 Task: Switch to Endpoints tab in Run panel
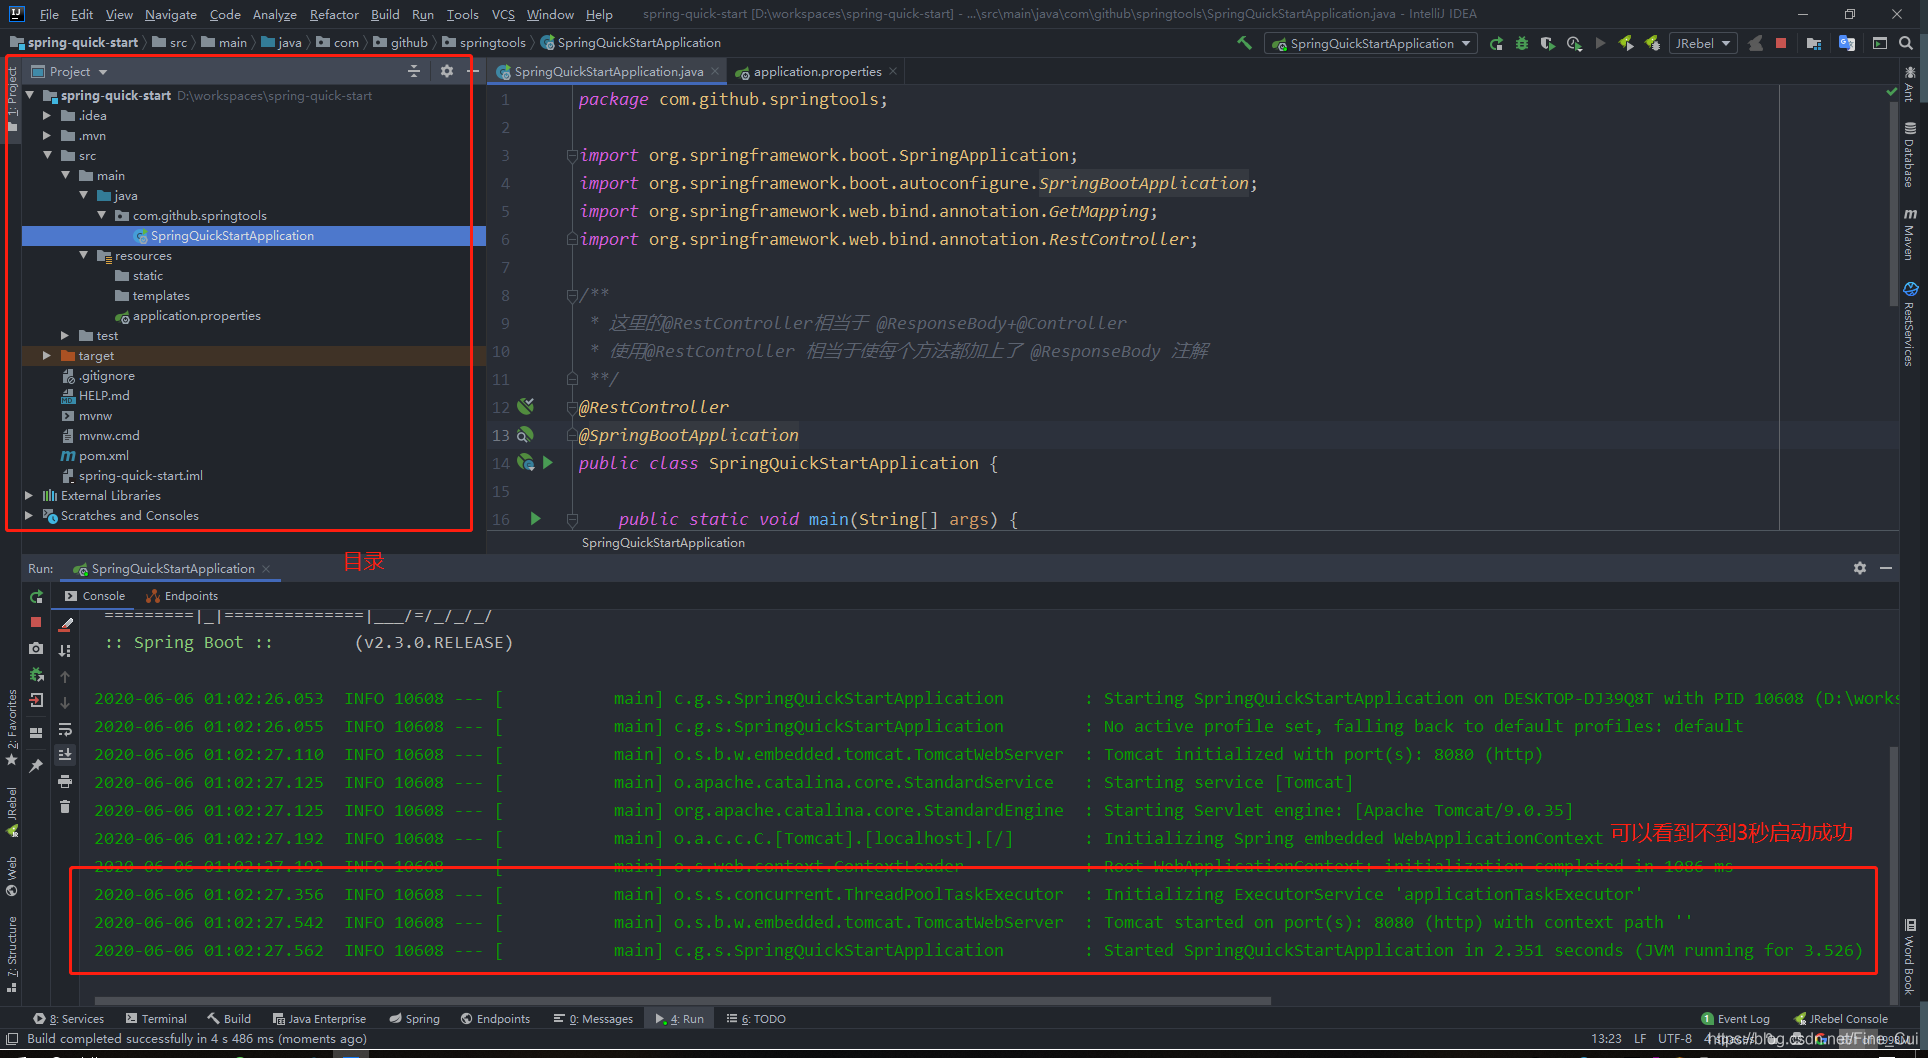pyautogui.click(x=182, y=595)
